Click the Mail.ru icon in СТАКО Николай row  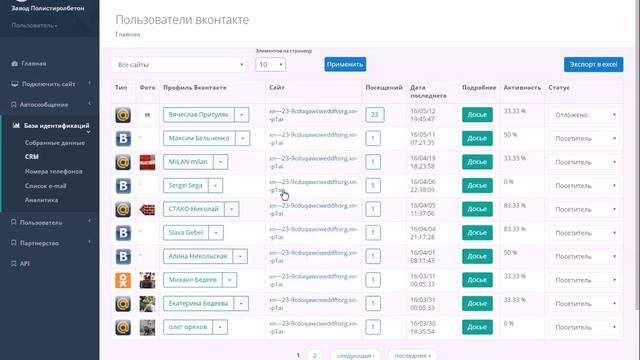[x=123, y=209]
